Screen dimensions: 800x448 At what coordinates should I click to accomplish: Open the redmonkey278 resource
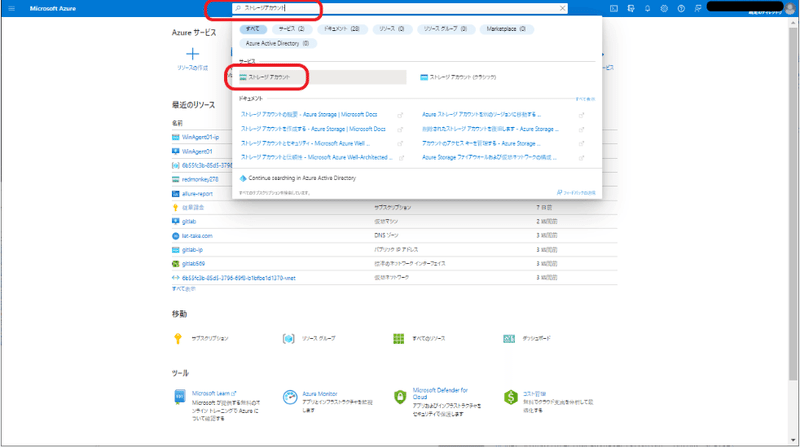click(200, 180)
